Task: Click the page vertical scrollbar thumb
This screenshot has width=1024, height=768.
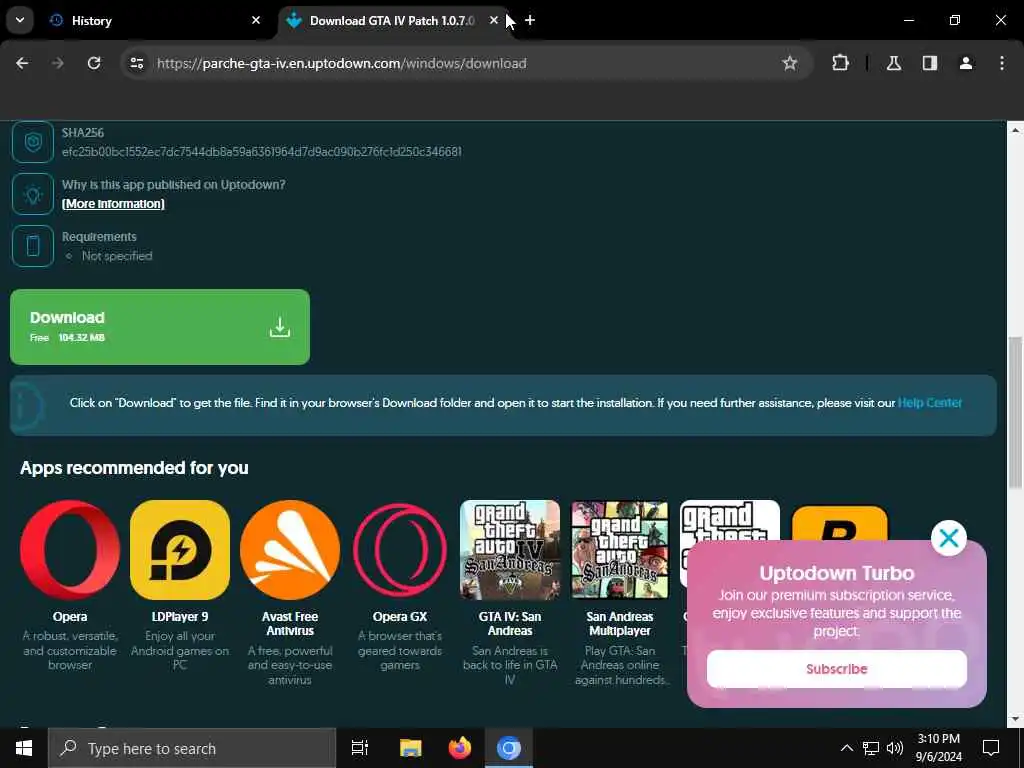Action: click(x=1015, y=411)
